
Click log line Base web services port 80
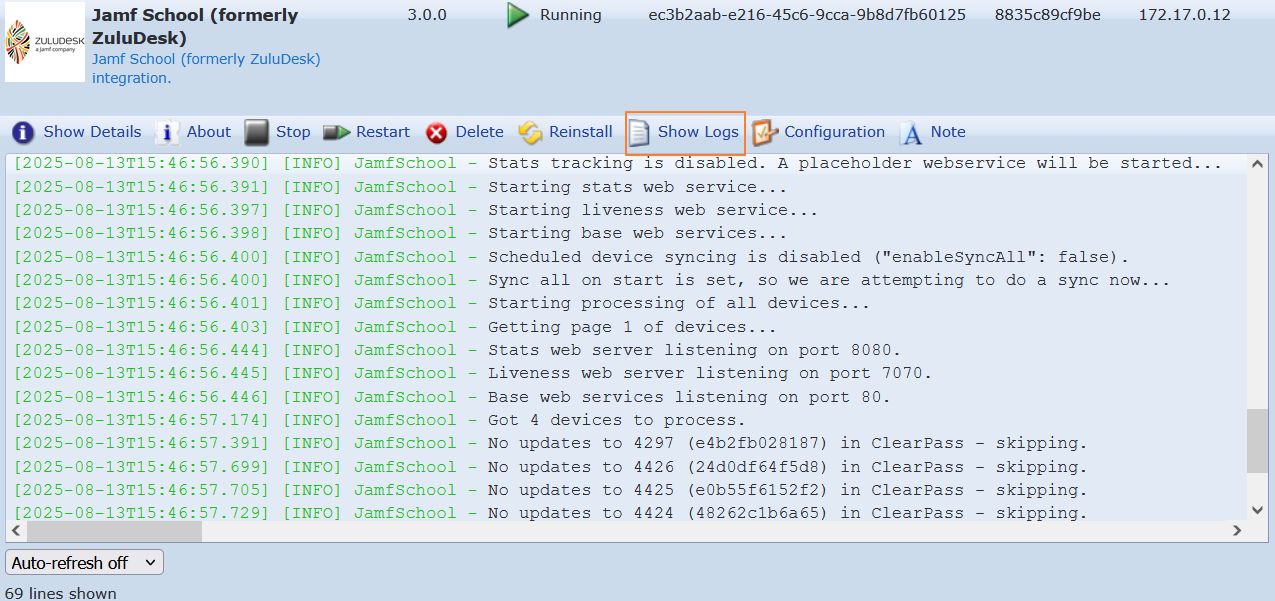(x=452, y=397)
